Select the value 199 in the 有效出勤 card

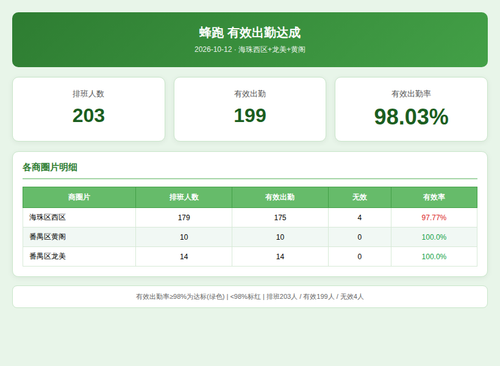pos(250,116)
